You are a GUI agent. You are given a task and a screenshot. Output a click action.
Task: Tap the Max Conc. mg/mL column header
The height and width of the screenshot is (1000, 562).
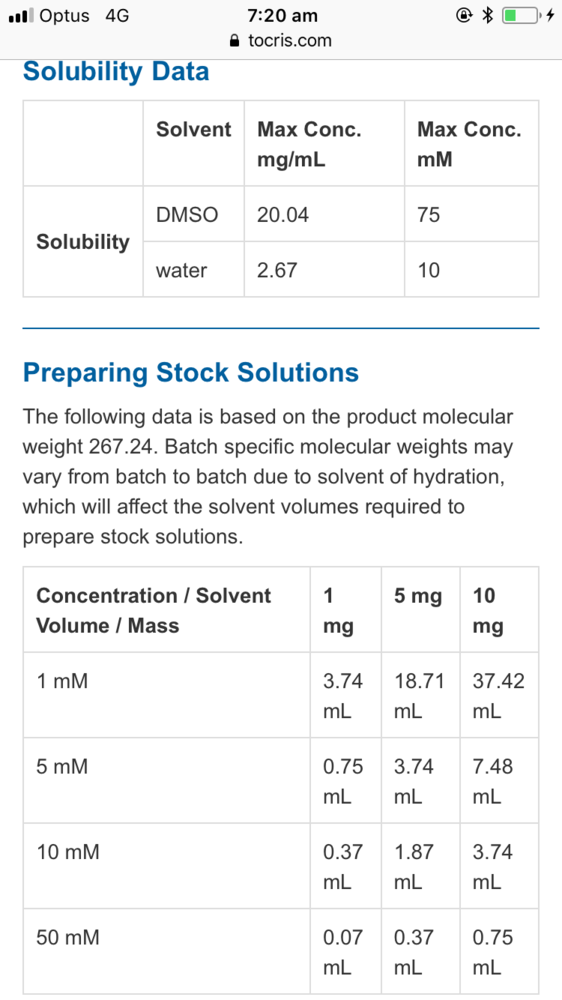click(324, 143)
